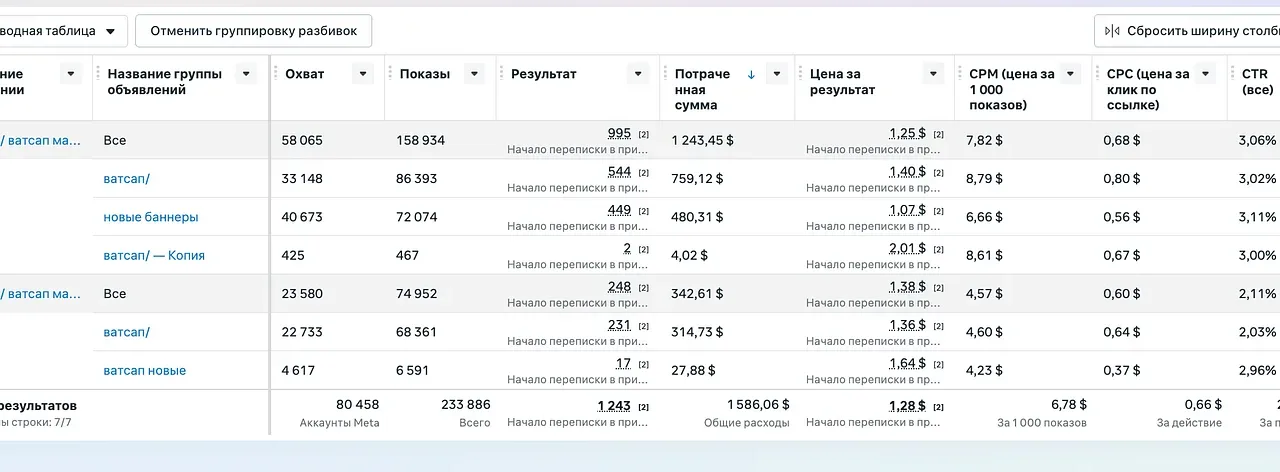Click the icon on the Сбросить ширину button

coord(1112,31)
